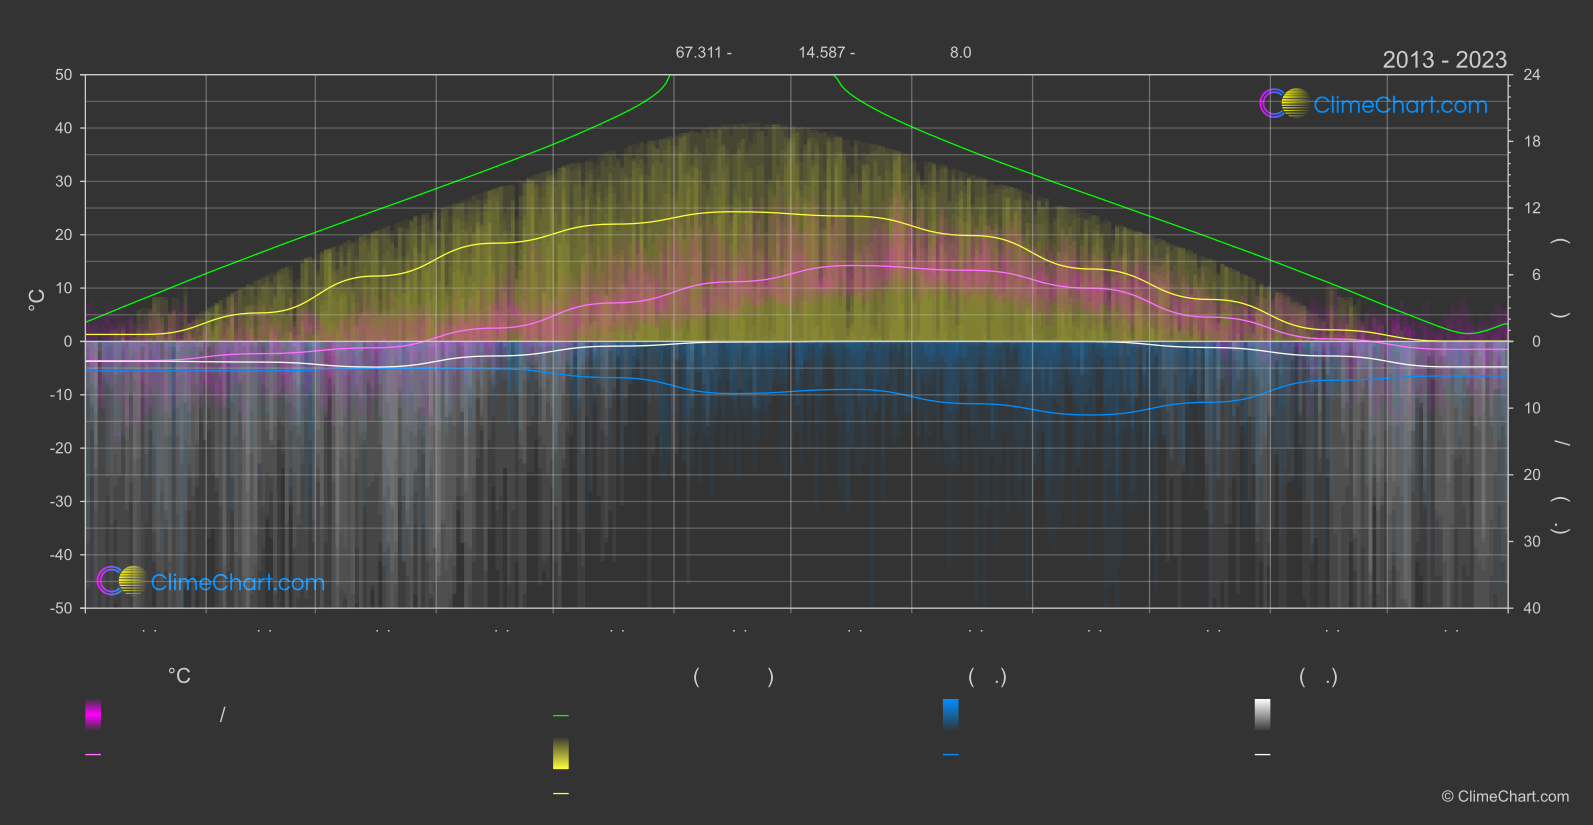Click the yellow sunshine gradient legend swatch
Screen dimensions: 1593x825
coord(561,754)
